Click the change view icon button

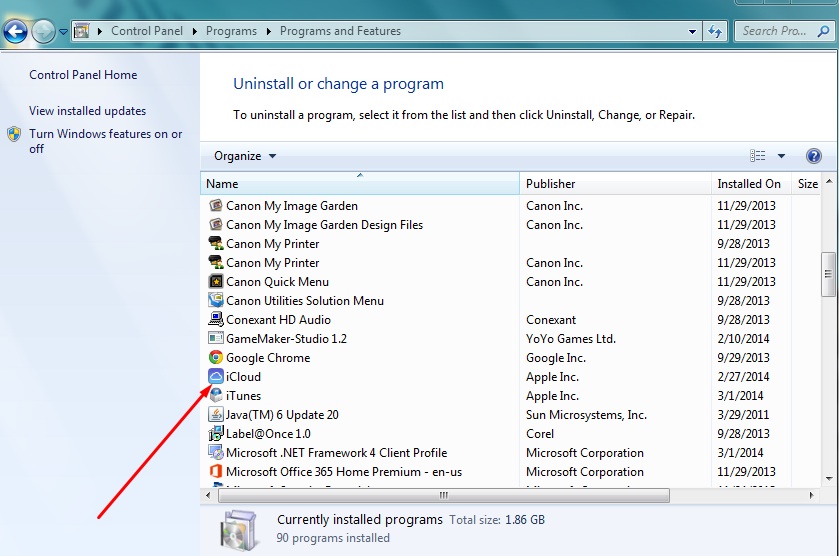point(757,156)
